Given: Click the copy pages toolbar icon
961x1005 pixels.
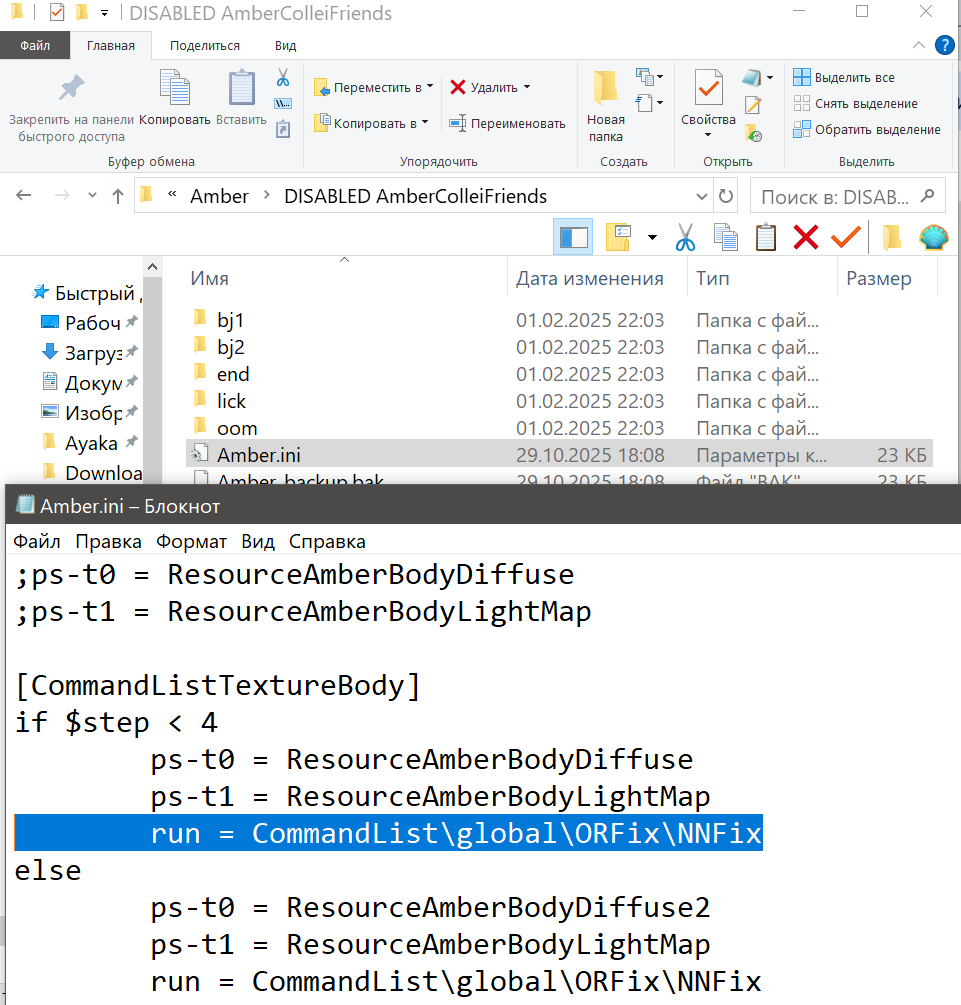Looking at the screenshot, I should coord(726,237).
